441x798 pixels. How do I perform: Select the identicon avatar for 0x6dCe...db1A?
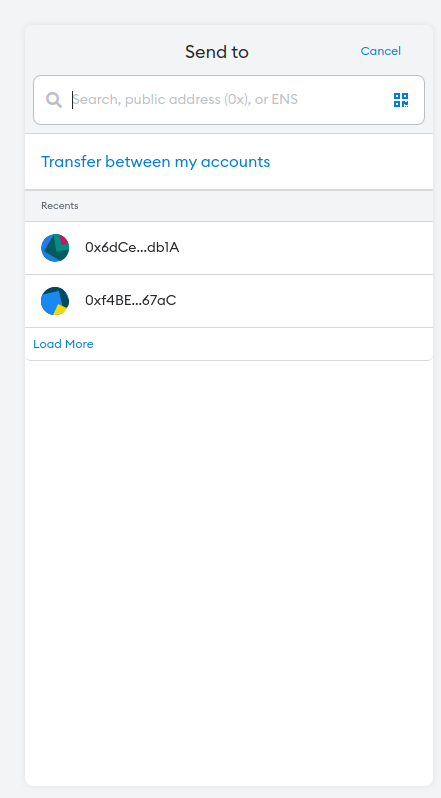(x=55, y=248)
